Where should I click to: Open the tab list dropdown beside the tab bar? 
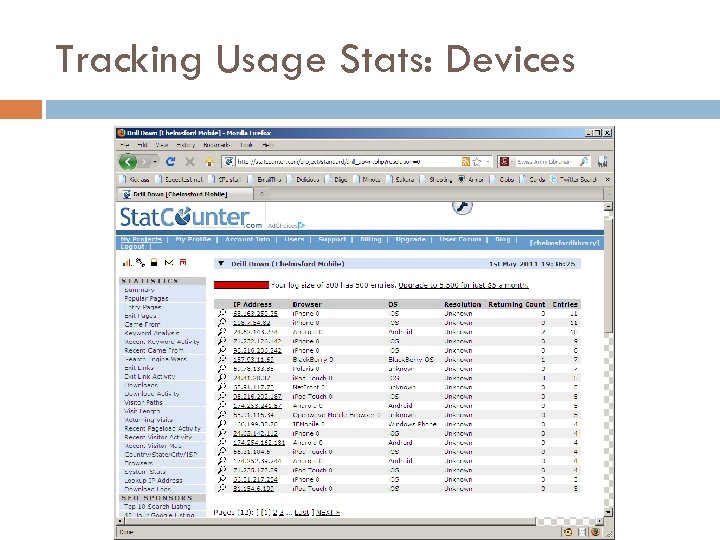(608, 194)
